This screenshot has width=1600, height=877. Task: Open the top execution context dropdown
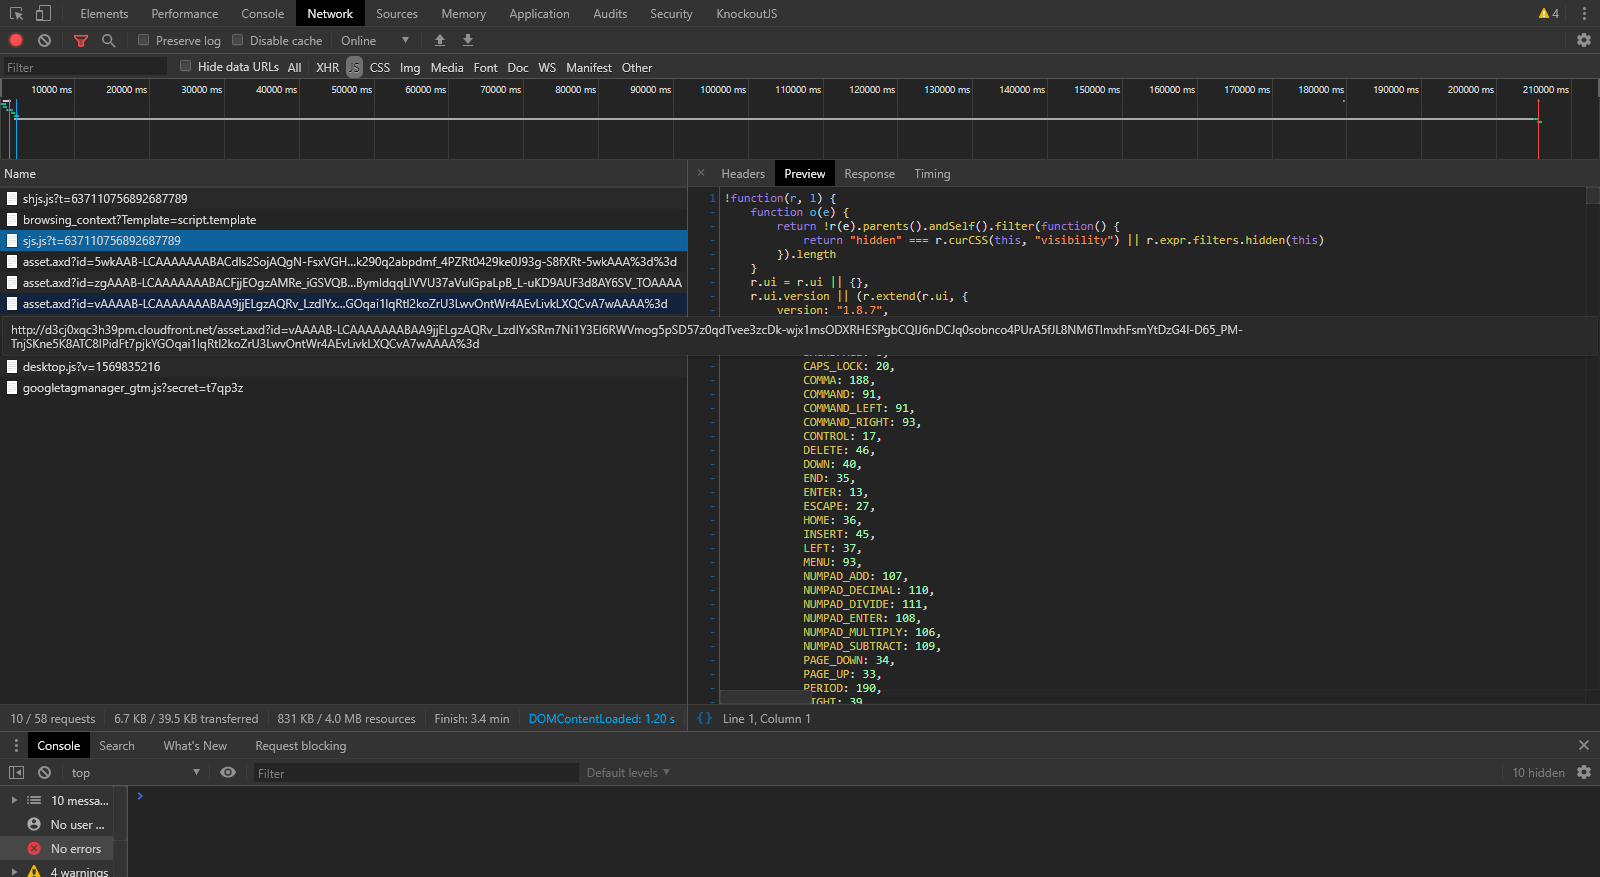pos(135,773)
